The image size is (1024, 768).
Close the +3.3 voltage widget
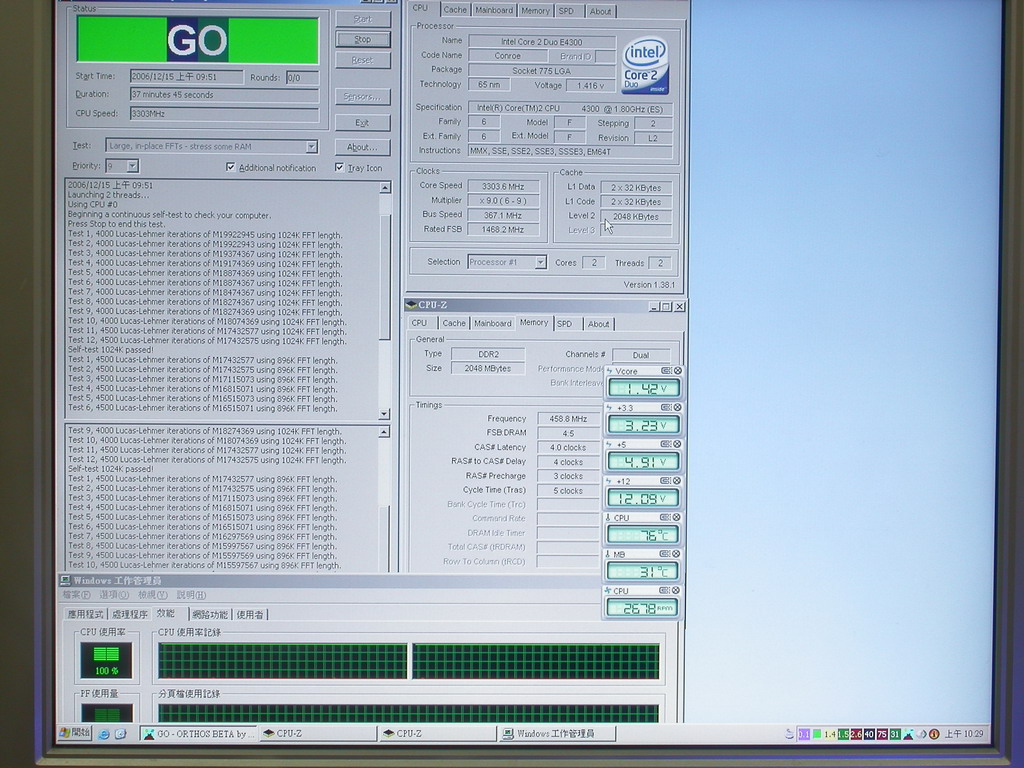pyautogui.click(x=678, y=408)
